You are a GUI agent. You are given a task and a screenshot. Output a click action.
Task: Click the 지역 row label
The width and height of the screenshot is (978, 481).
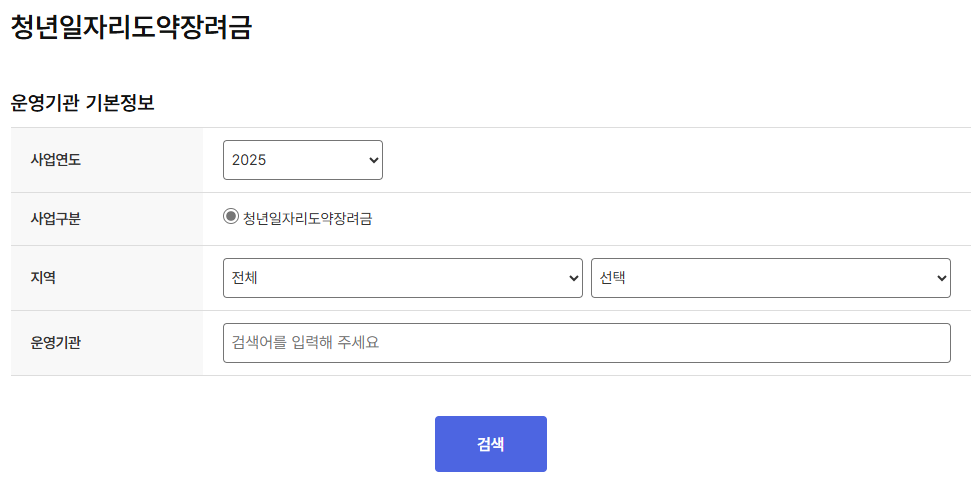coord(43,278)
